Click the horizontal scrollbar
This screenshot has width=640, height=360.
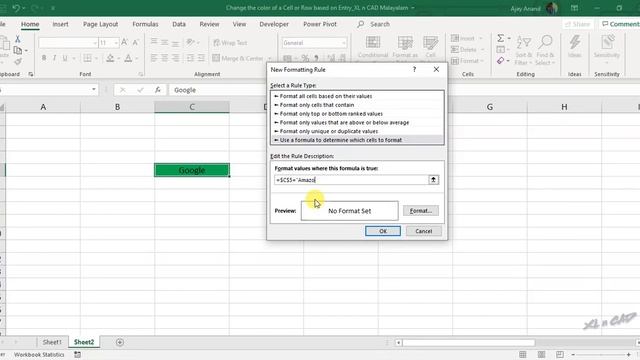(468, 342)
